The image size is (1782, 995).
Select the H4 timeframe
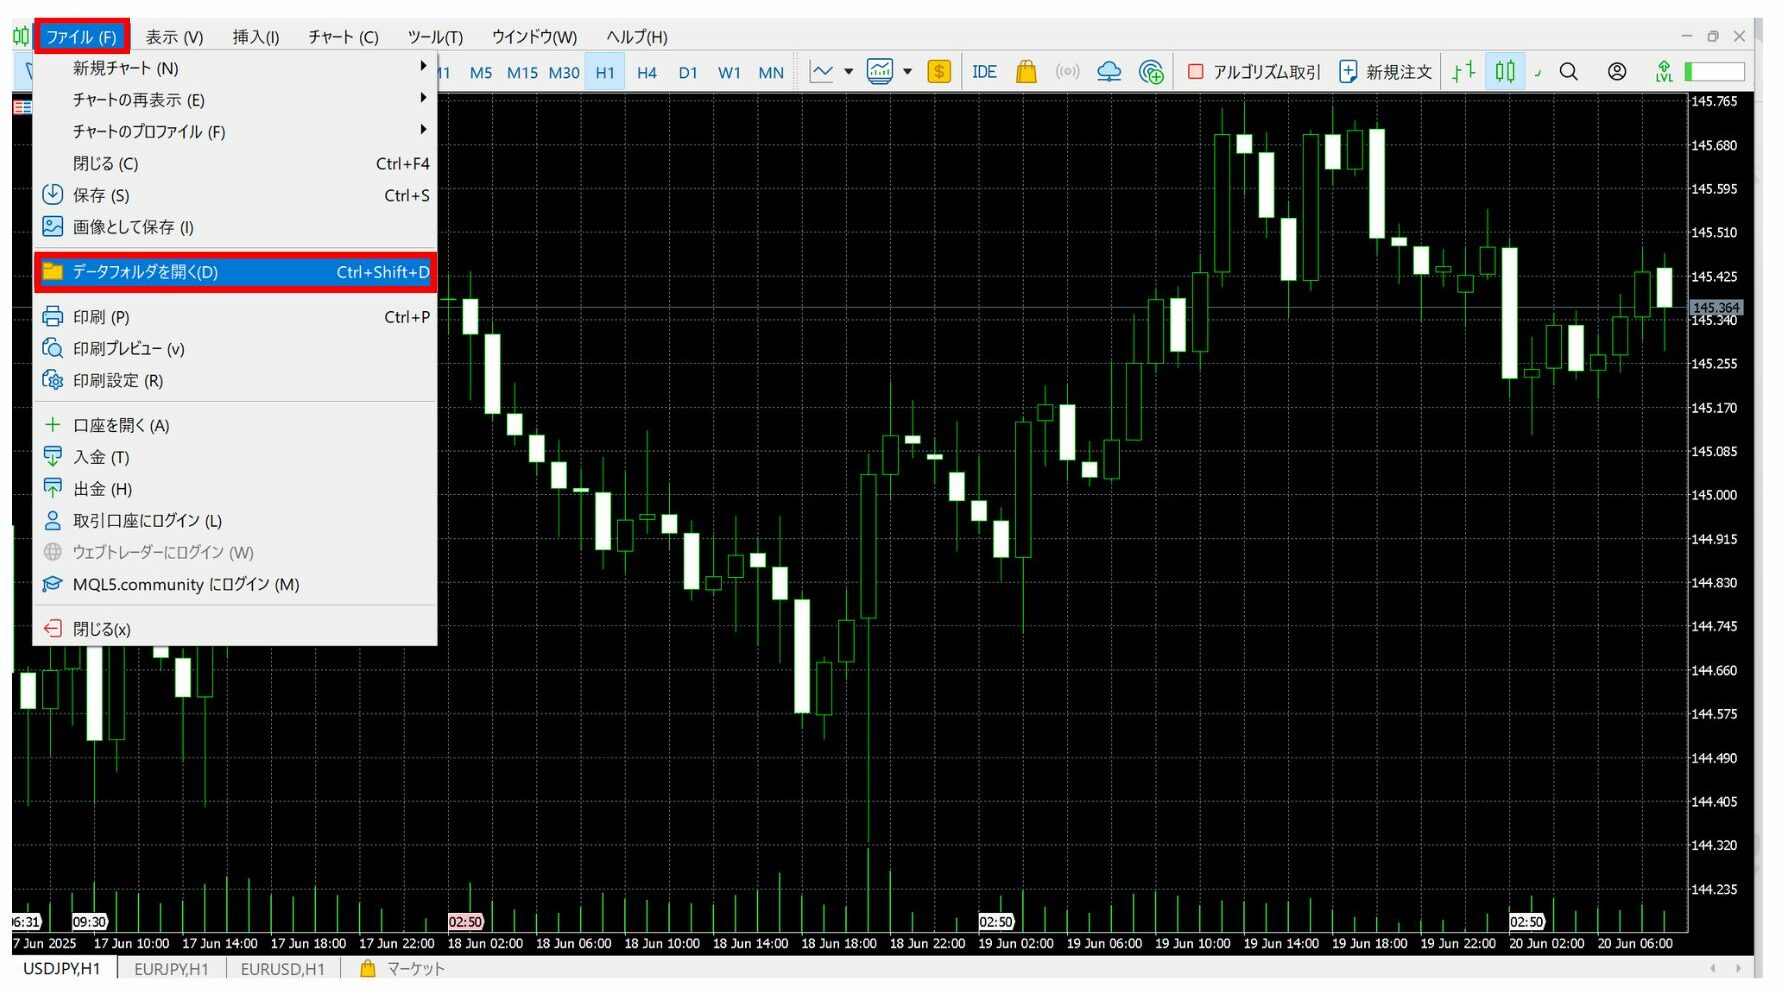tap(646, 73)
